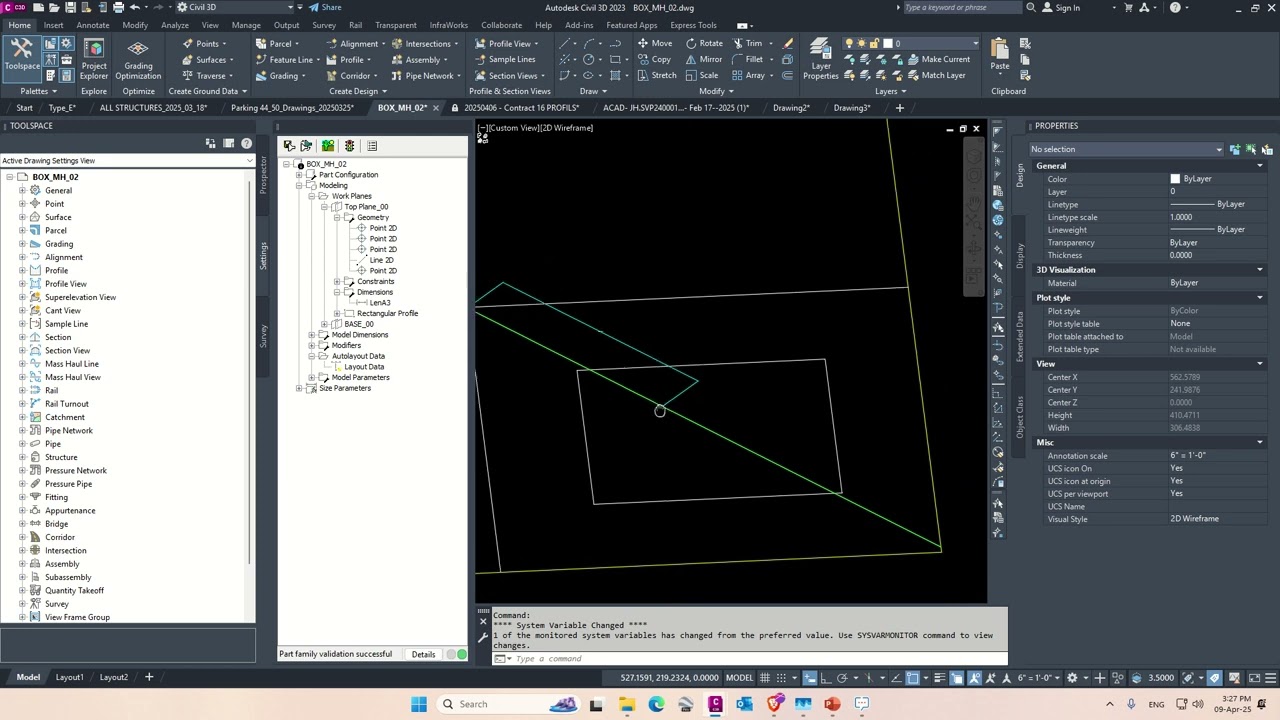Select the Stretch tool
This screenshot has height=720, width=1280.
point(657,75)
